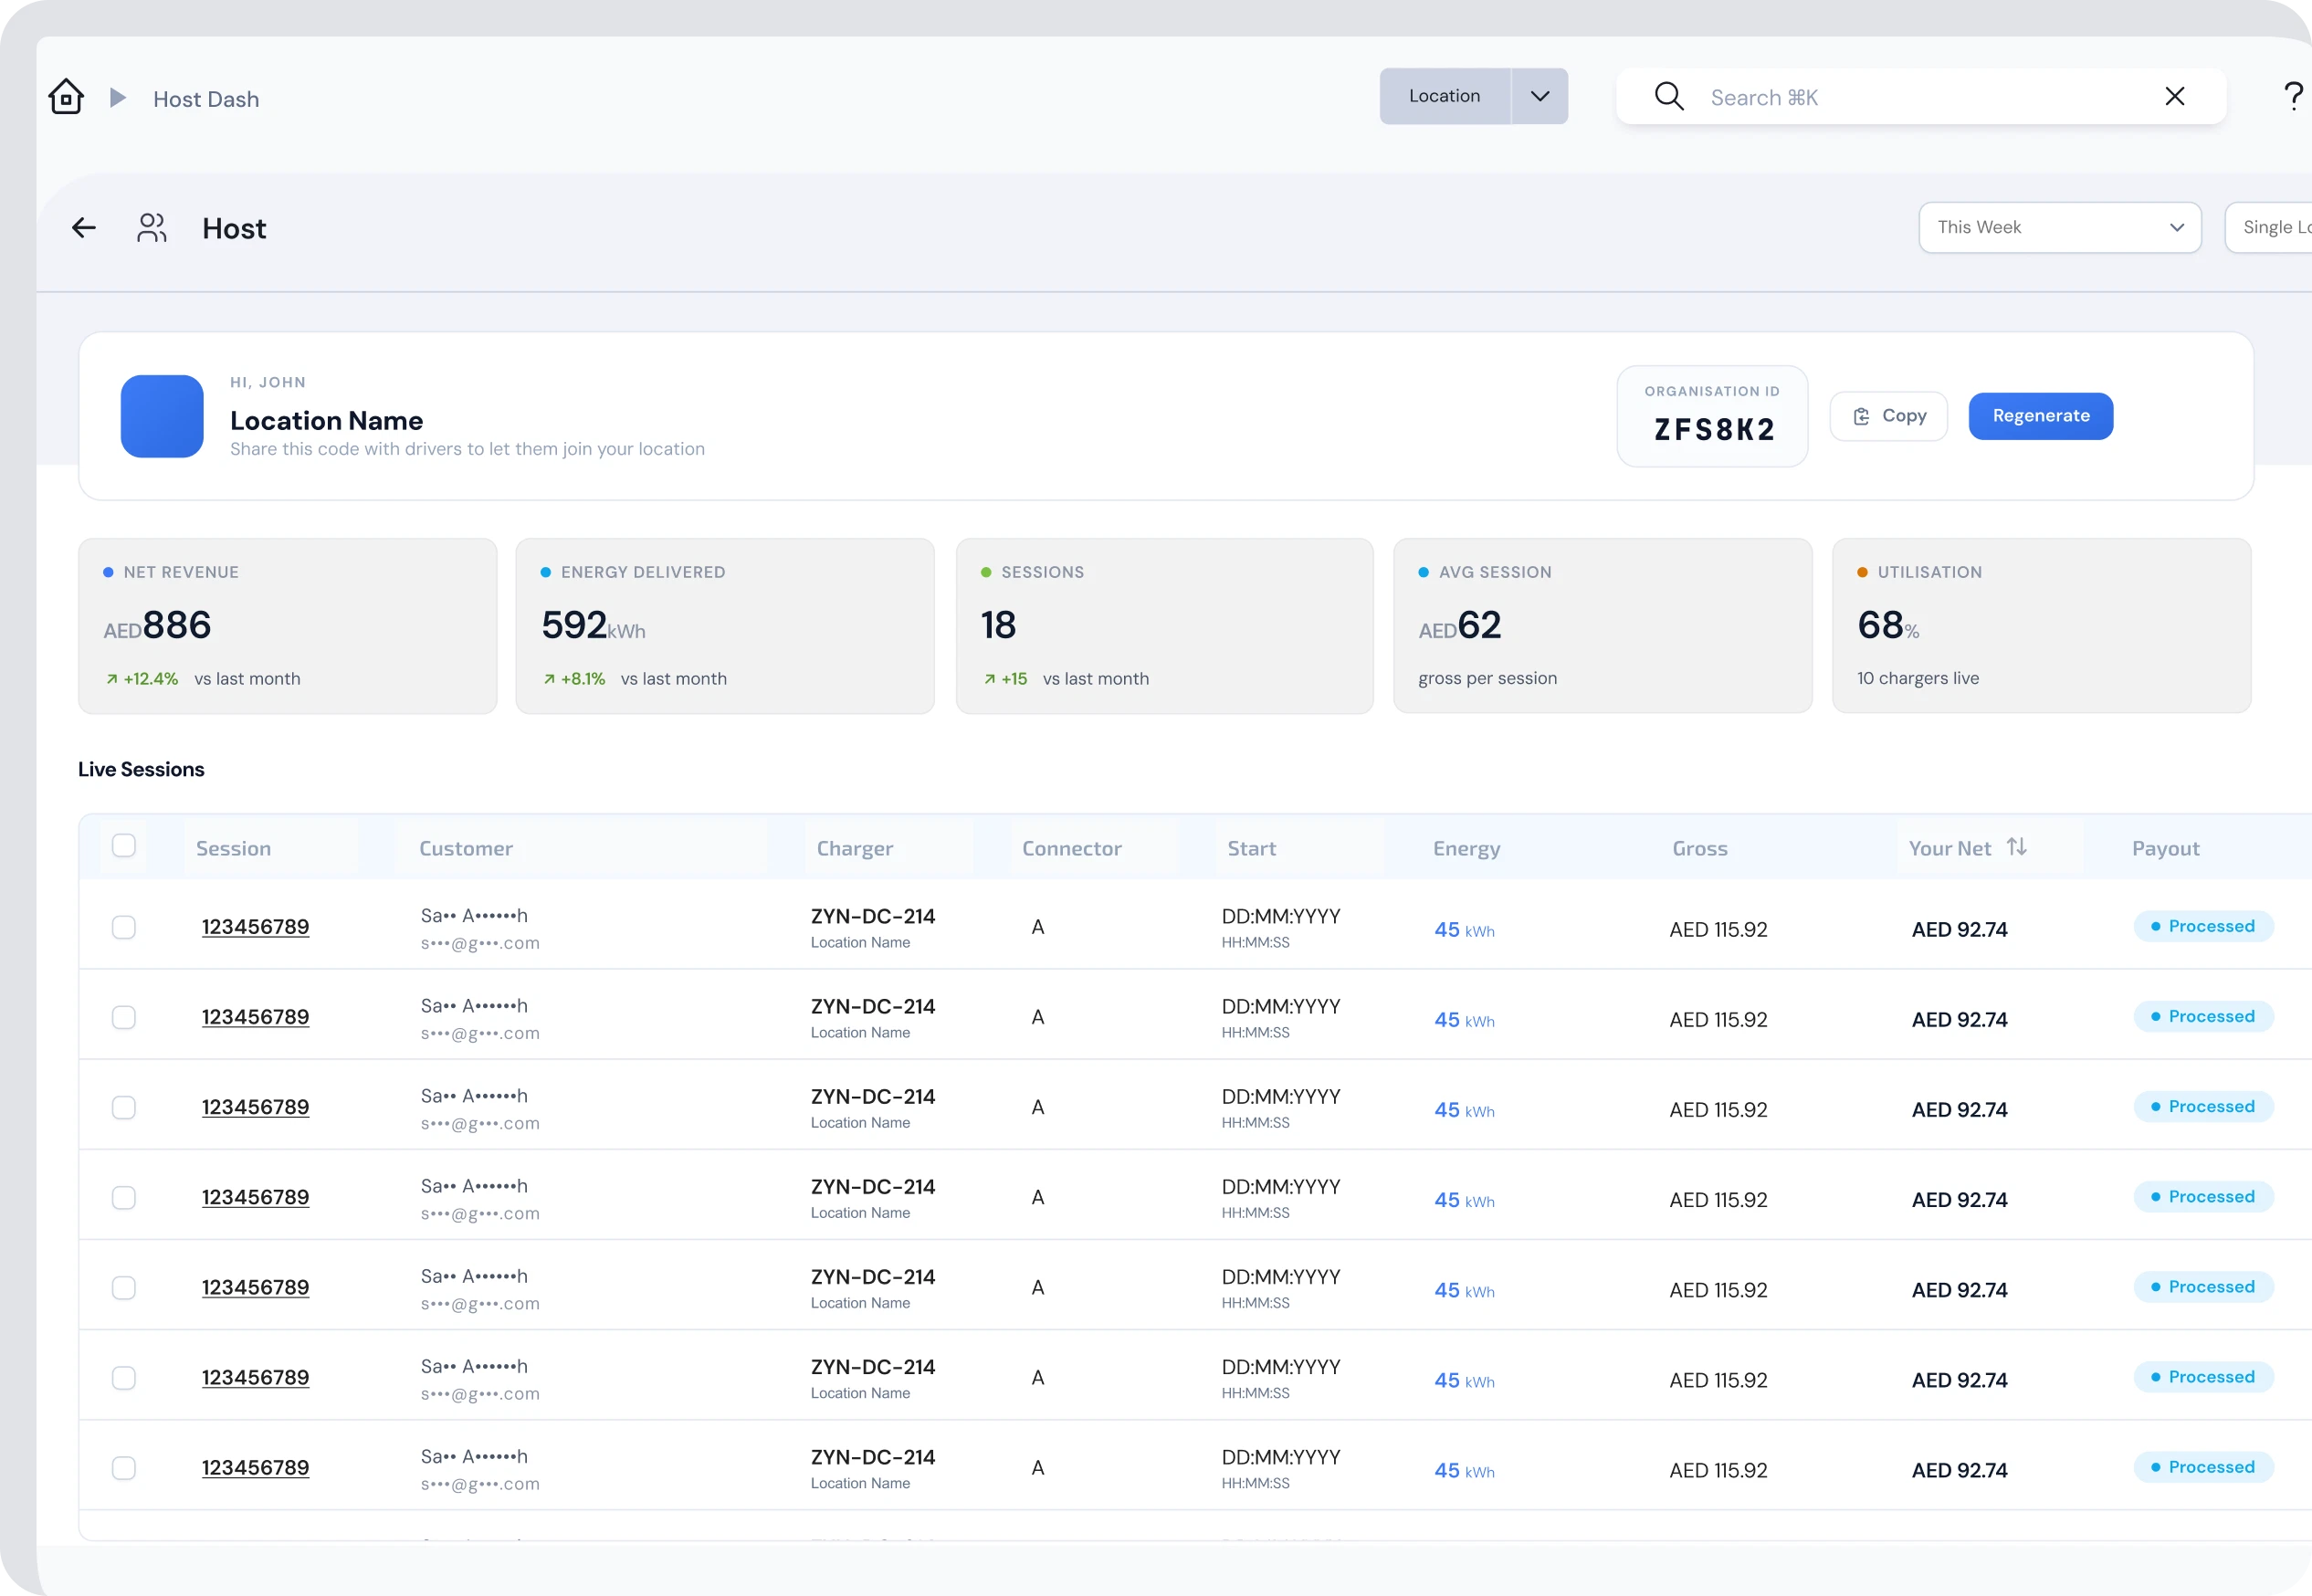Open first row session 123456789 link
The image size is (2312, 1596).
tap(255, 927)
